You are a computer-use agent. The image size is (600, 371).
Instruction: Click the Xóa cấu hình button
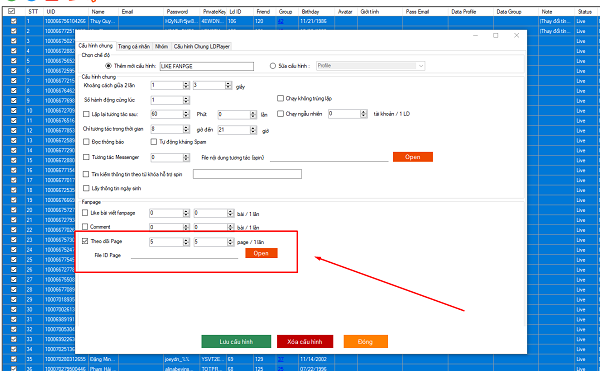[305, 342]
